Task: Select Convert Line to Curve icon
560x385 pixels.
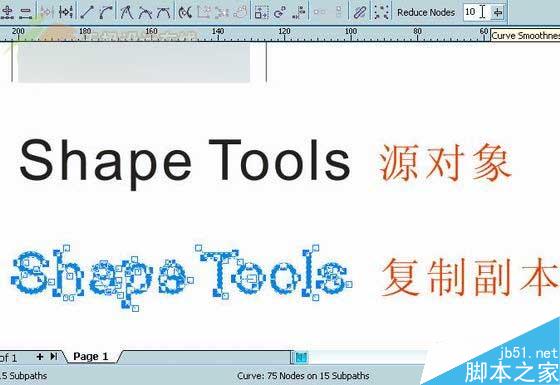Action: tap(105, 12)
